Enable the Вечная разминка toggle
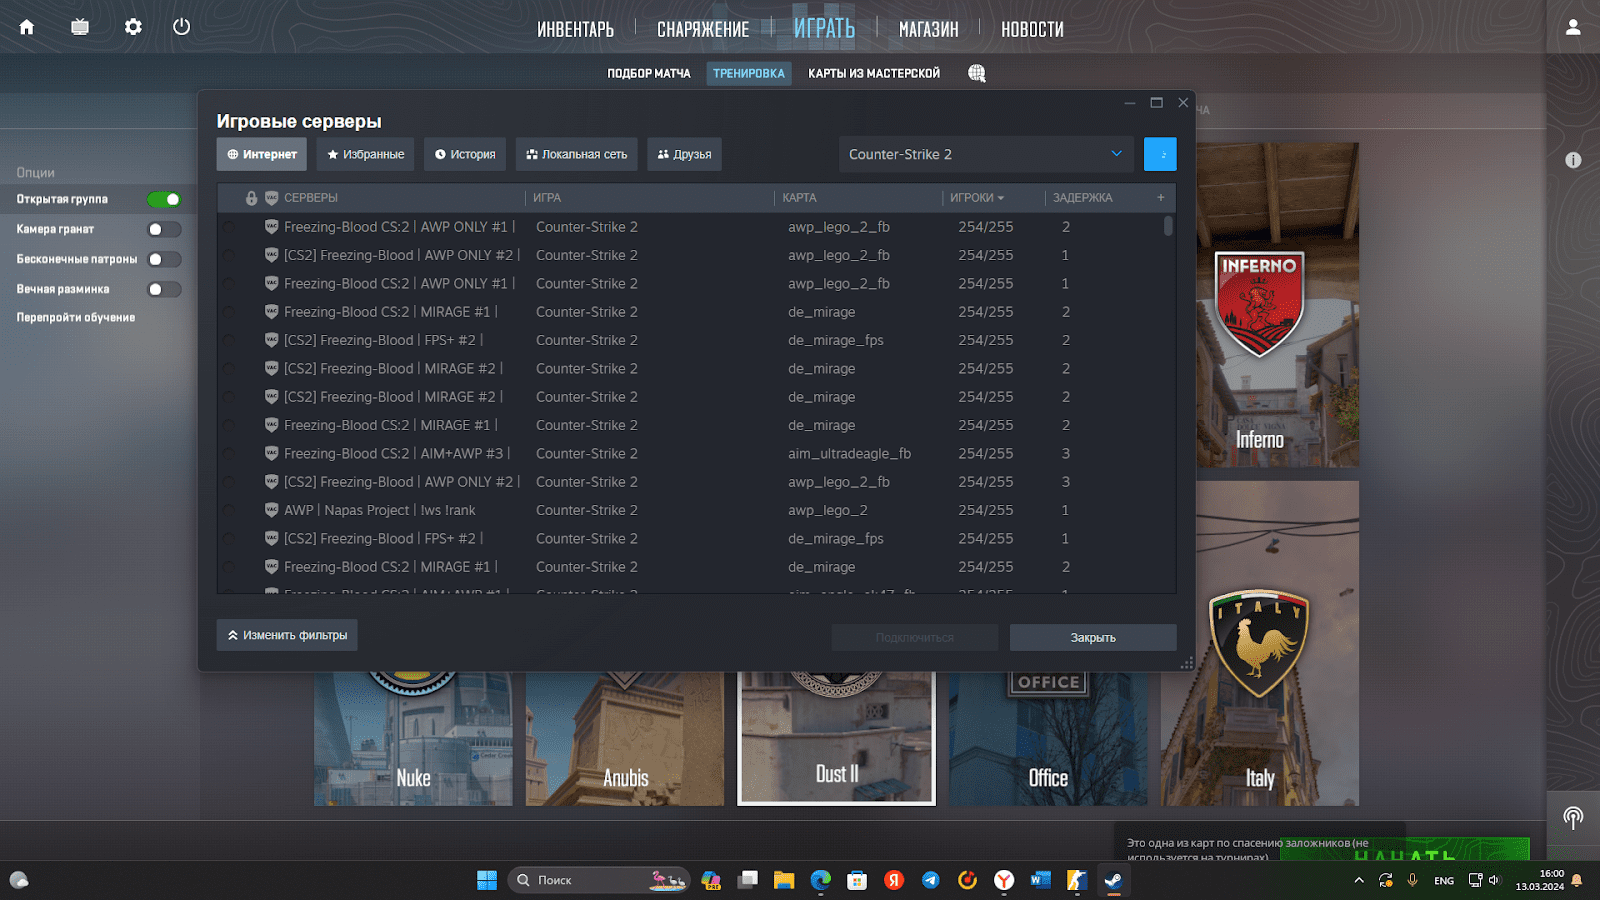 click(164, 289)
